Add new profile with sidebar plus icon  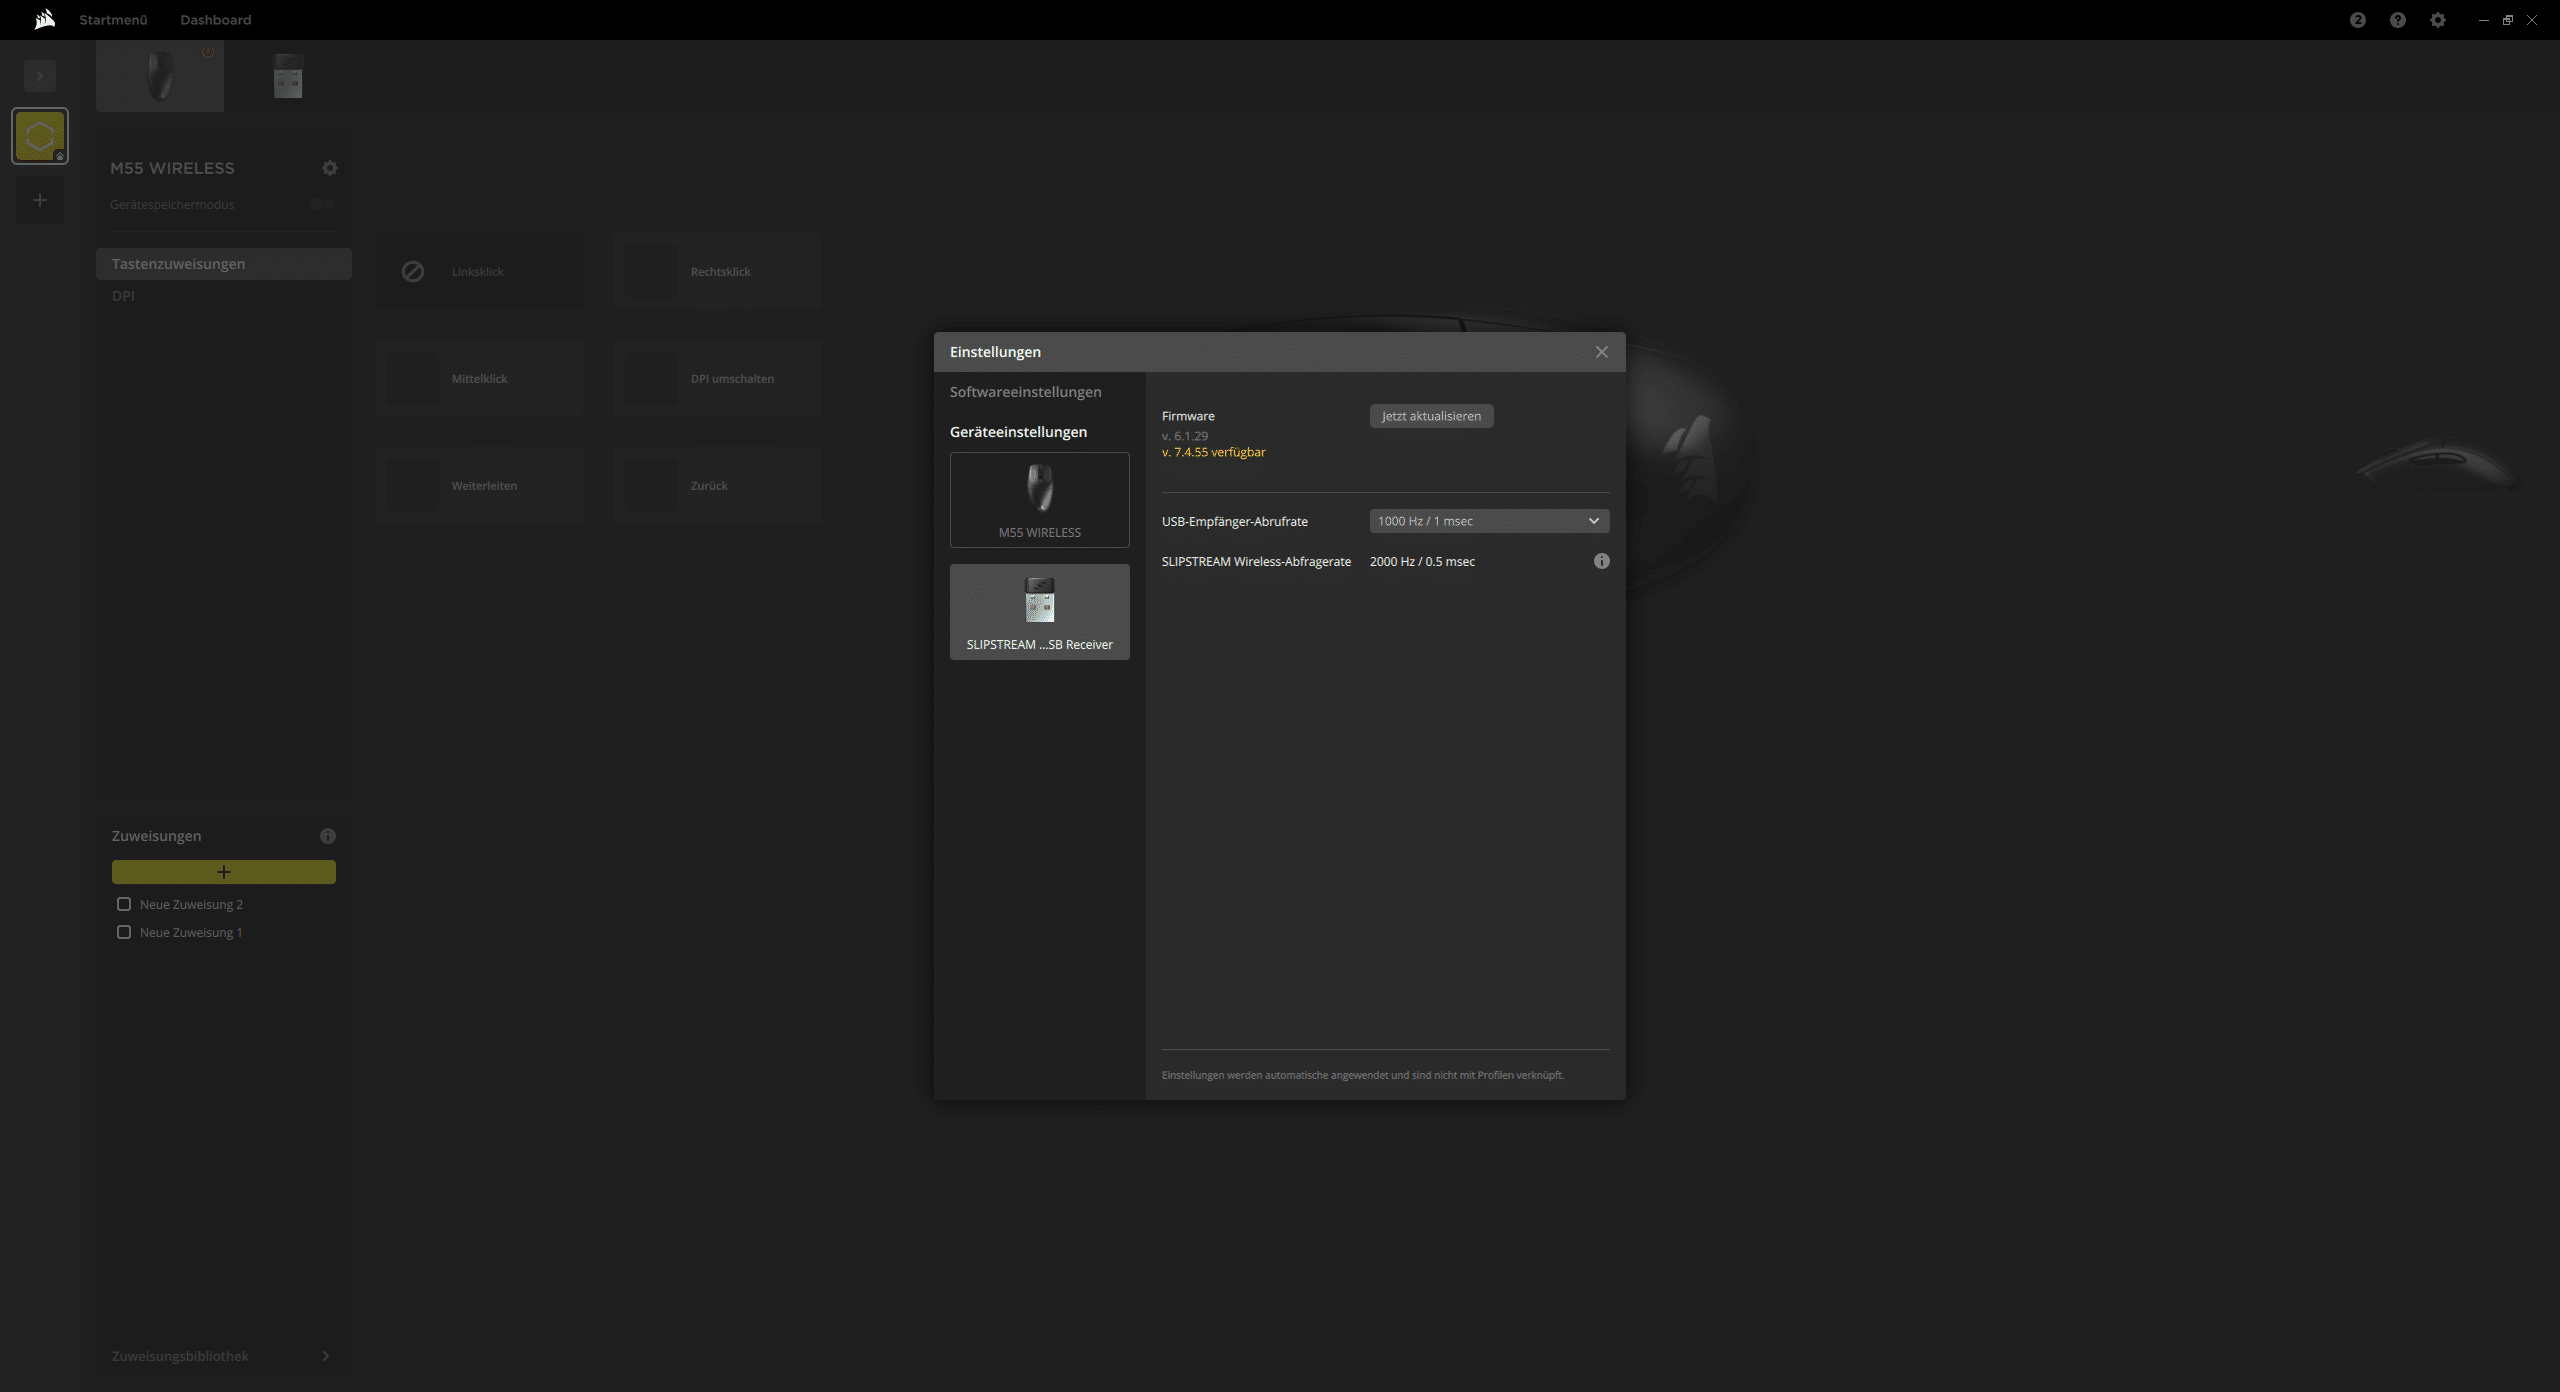click(40, 200)
